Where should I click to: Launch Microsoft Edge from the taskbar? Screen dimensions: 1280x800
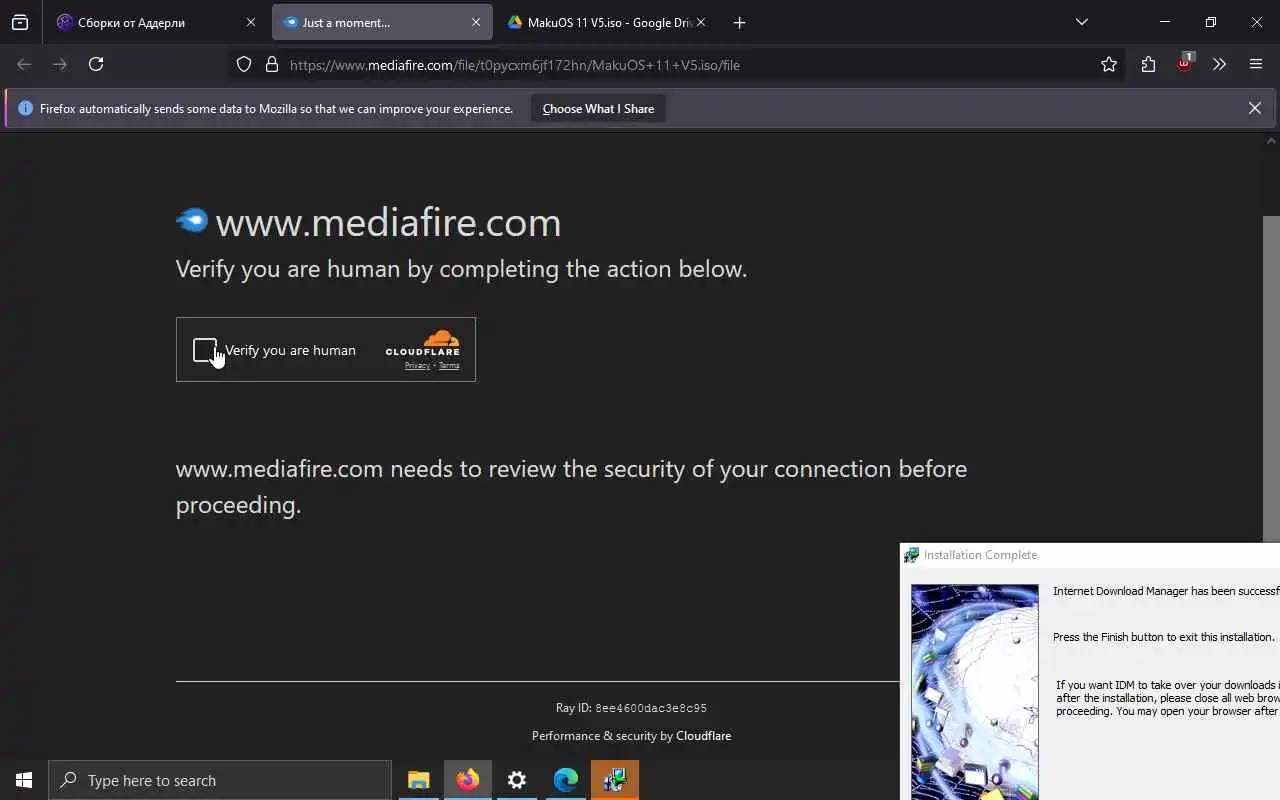pos(565,780)
